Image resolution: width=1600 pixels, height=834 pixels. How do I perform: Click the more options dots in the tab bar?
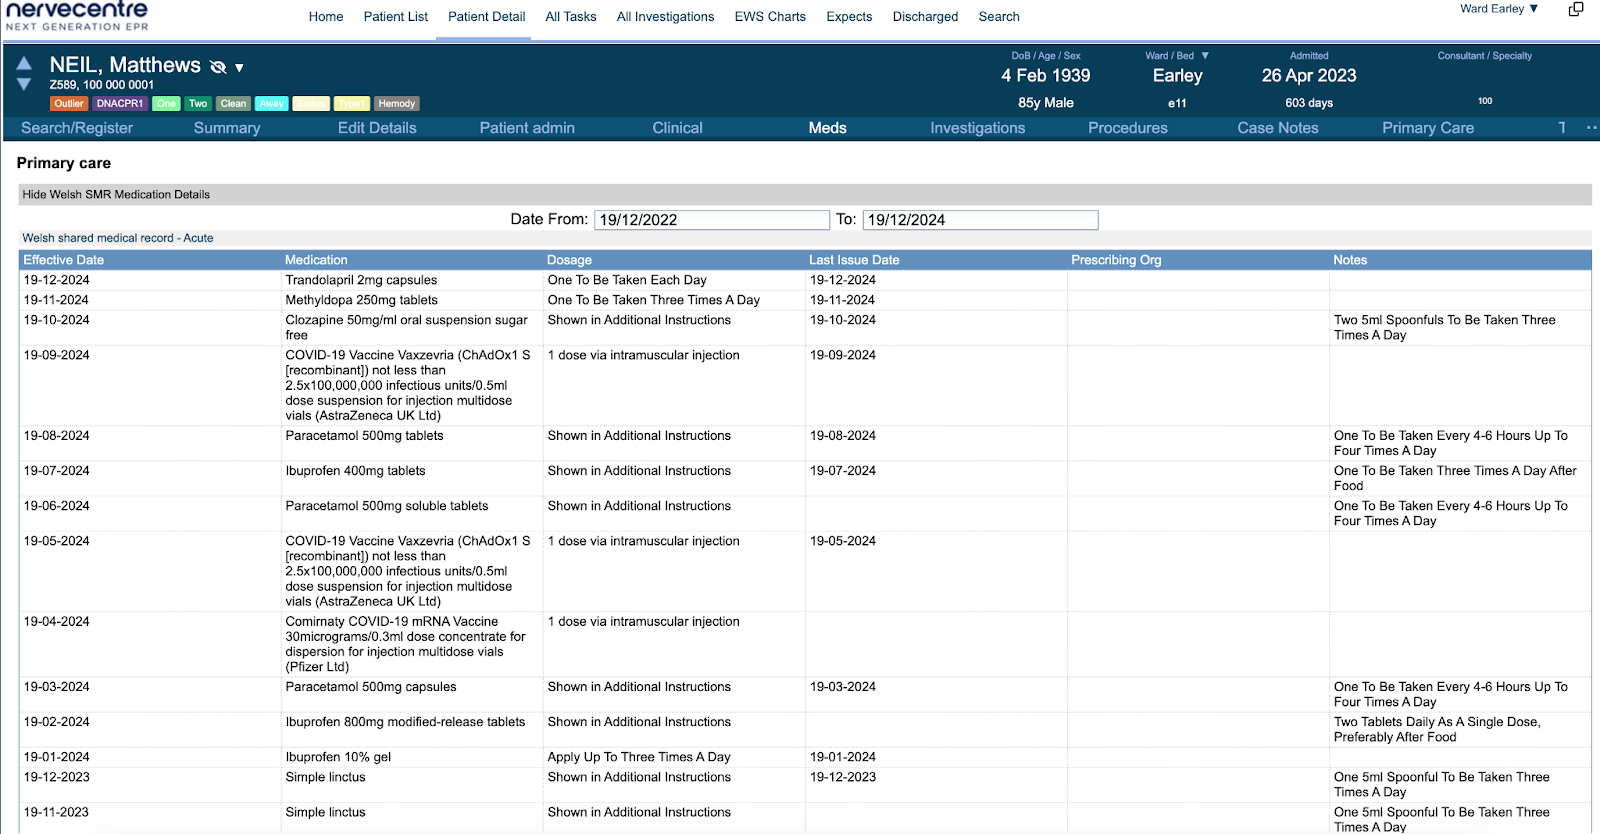[x=1591, y=127]
